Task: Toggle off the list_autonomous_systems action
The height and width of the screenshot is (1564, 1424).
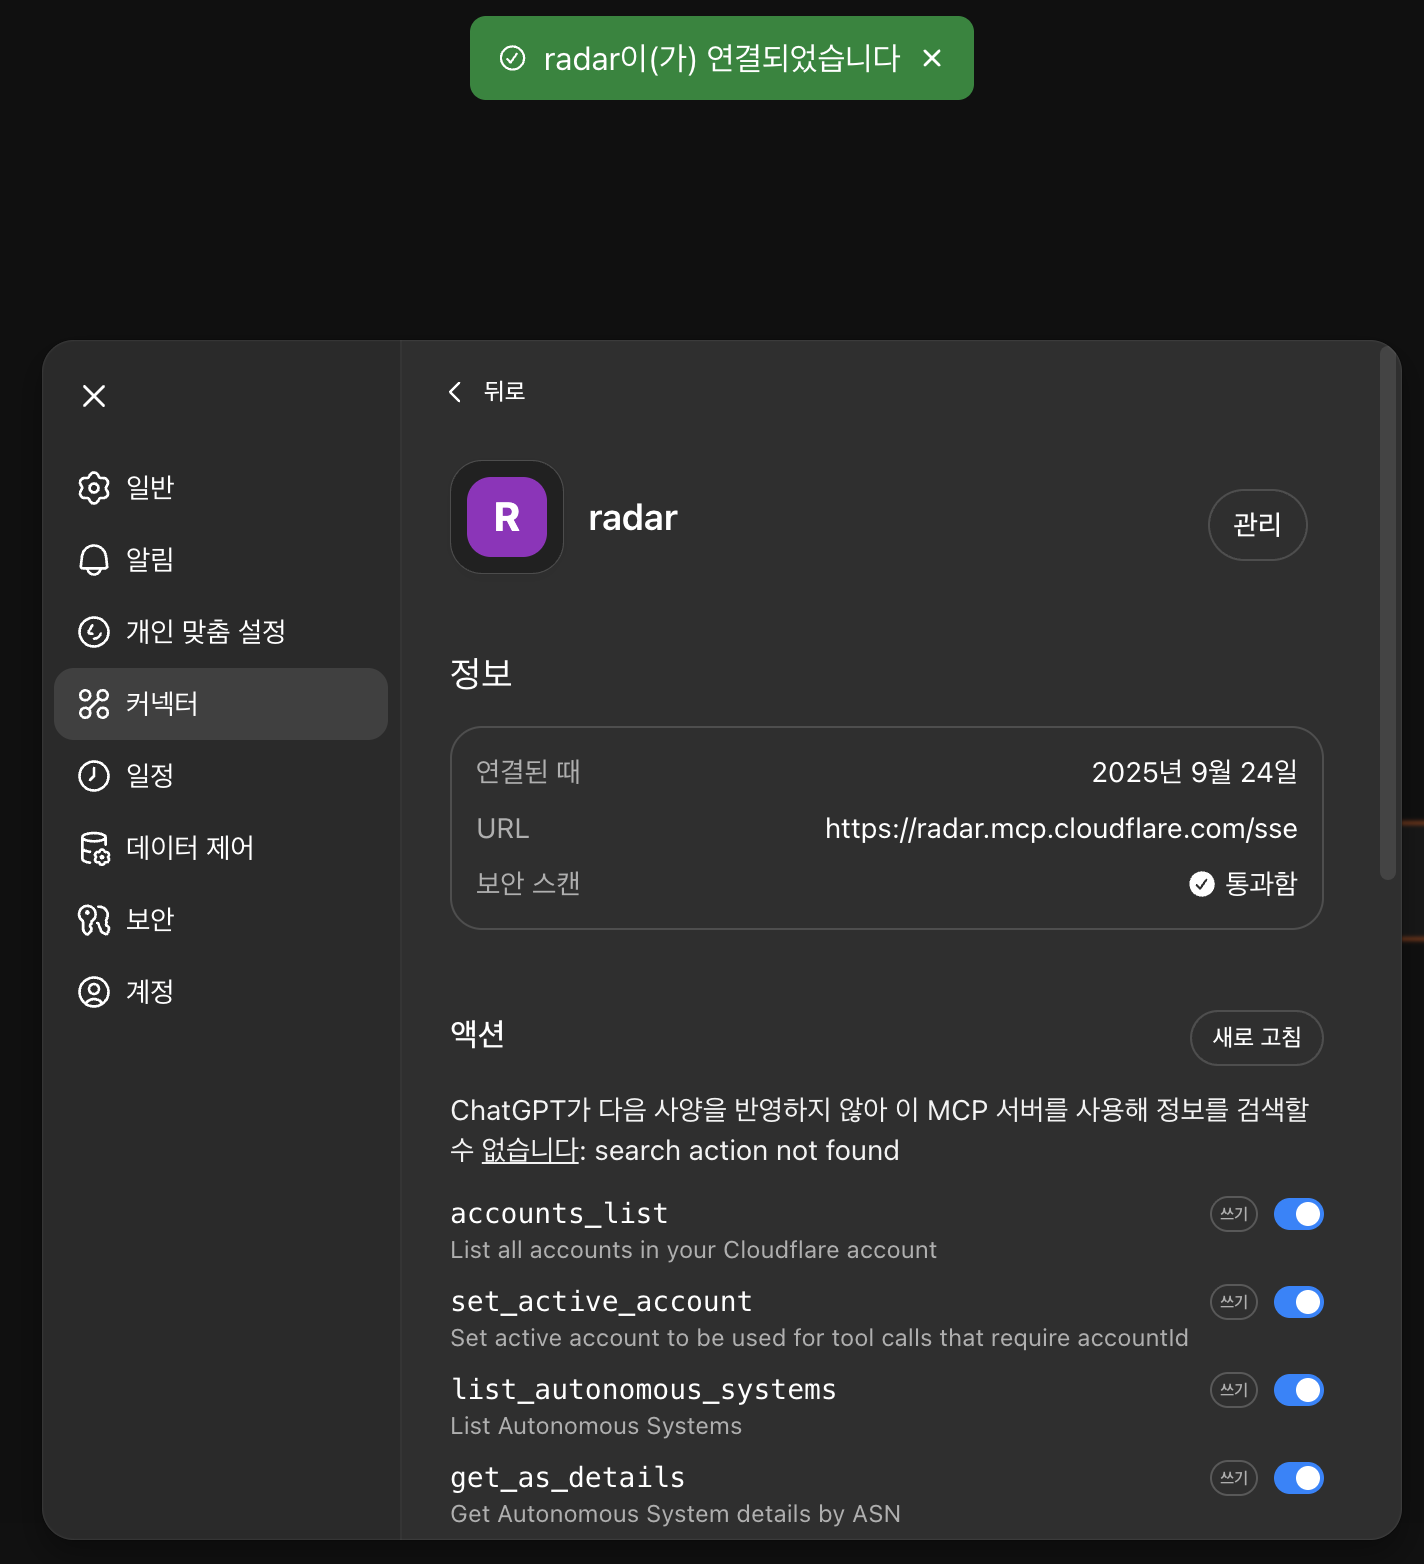Action: (x=1298, y=1390)
